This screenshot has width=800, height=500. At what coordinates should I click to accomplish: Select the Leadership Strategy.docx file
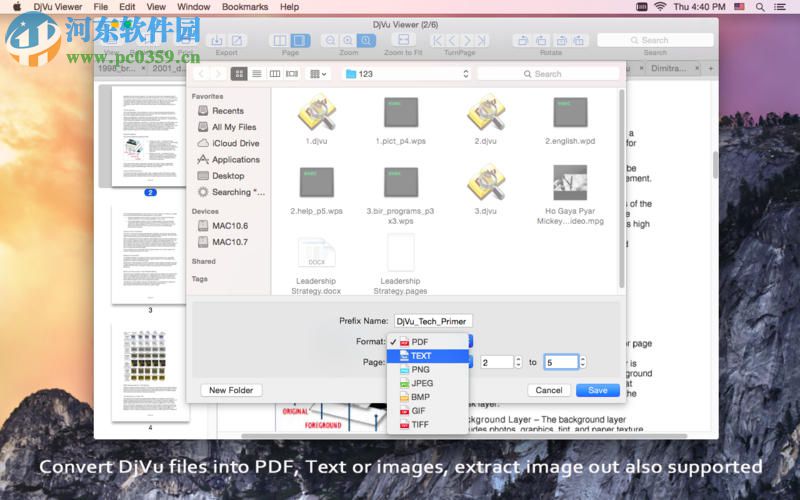pos(316,253)
